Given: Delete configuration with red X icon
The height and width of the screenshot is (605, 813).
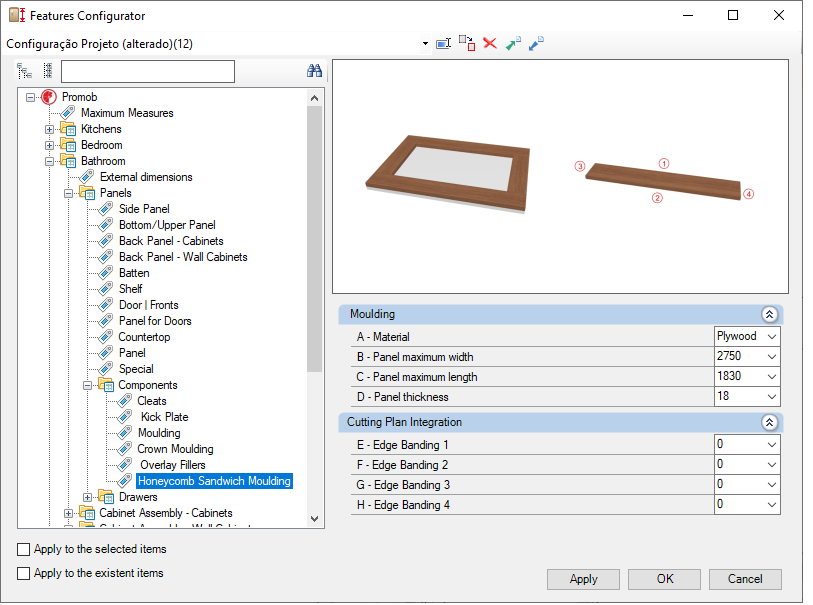Looking at the screenshot, I should click(490, 43).
